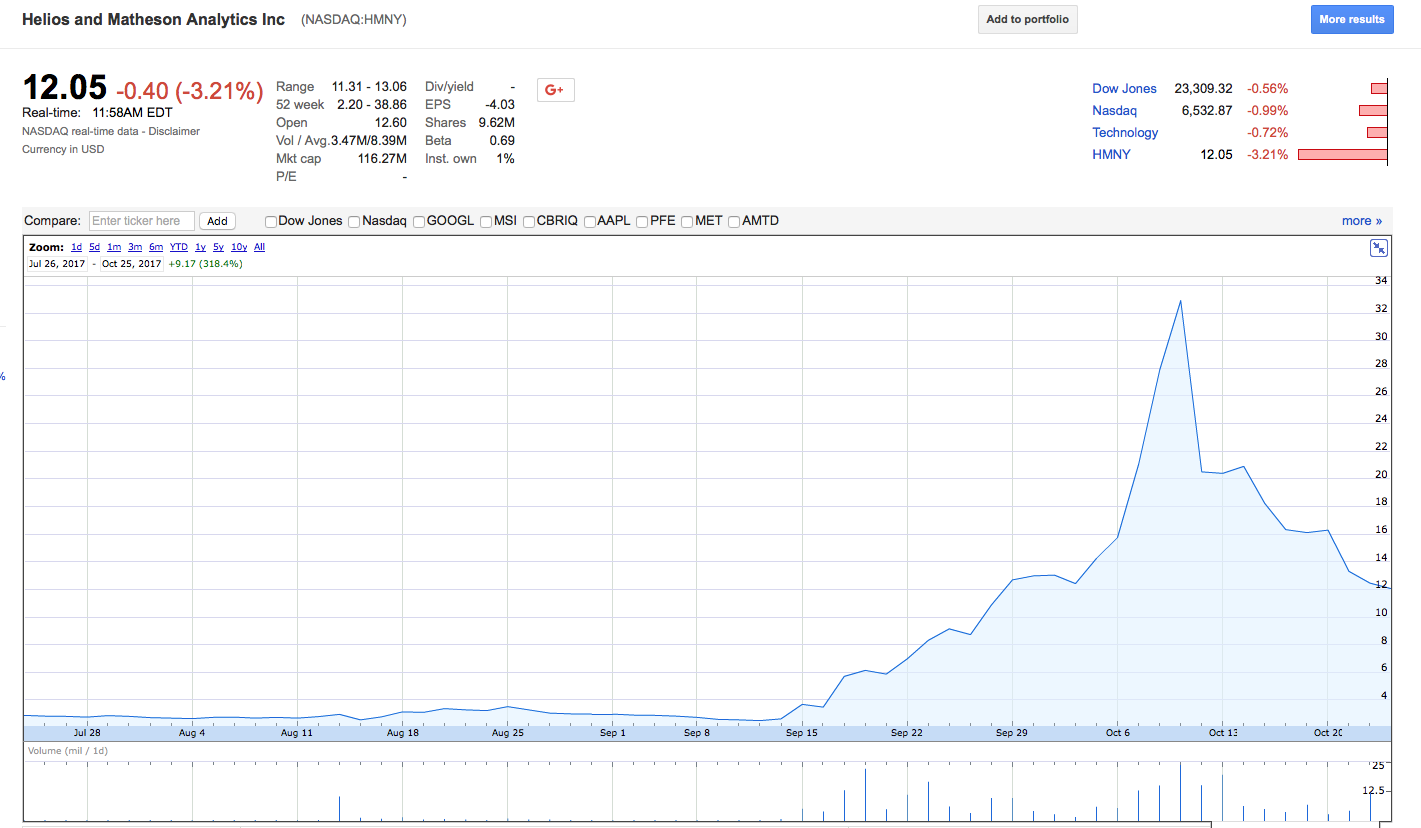Set chart zoom to 1d
Image resolution: width=1421 pixels, height=828 pixels.
pyautogui.click(x=77, y=247)
